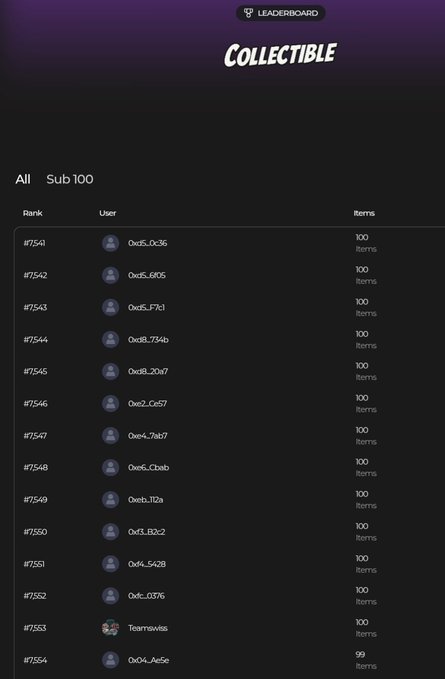Select username 0xfc...0376

point(146,595)
